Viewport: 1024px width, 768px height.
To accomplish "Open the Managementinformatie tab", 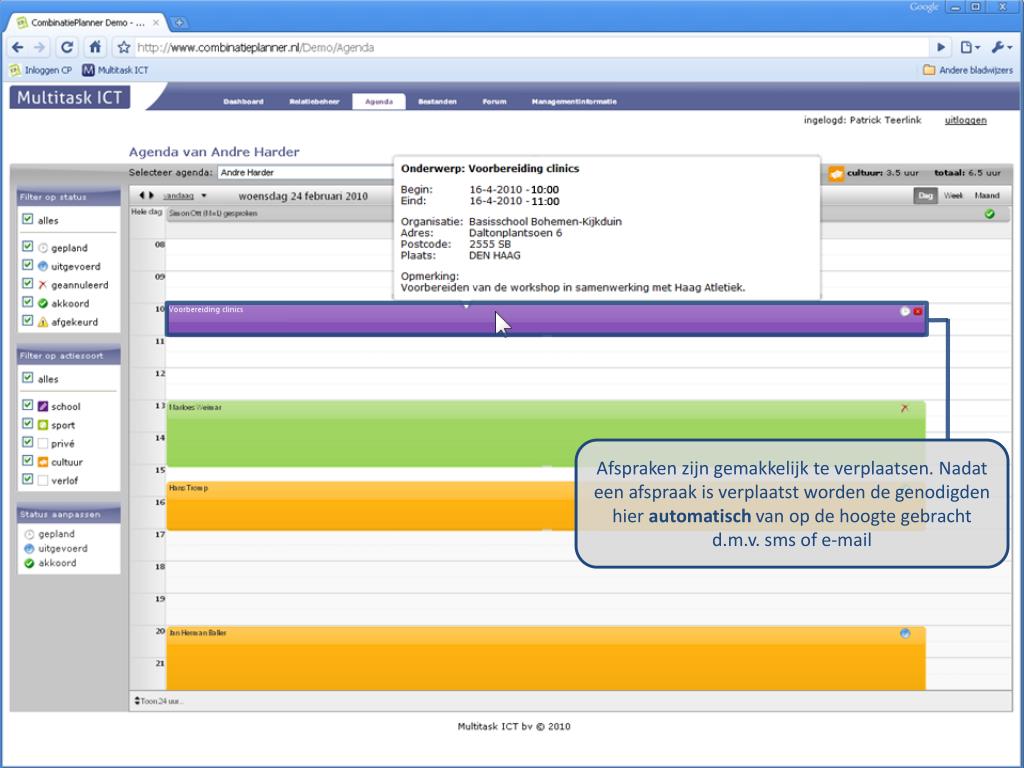I will pos(574,102).
